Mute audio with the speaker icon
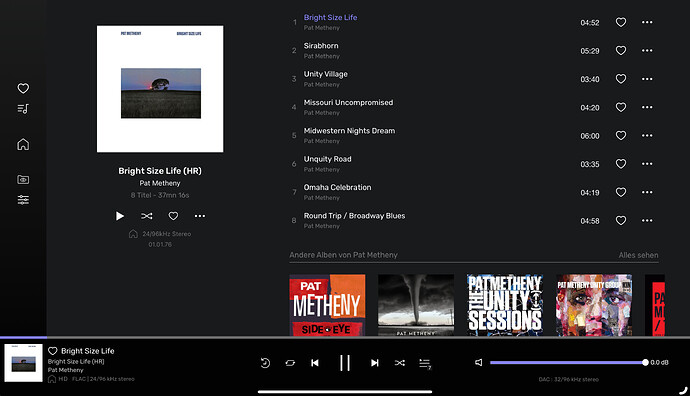 click(479, 363)
